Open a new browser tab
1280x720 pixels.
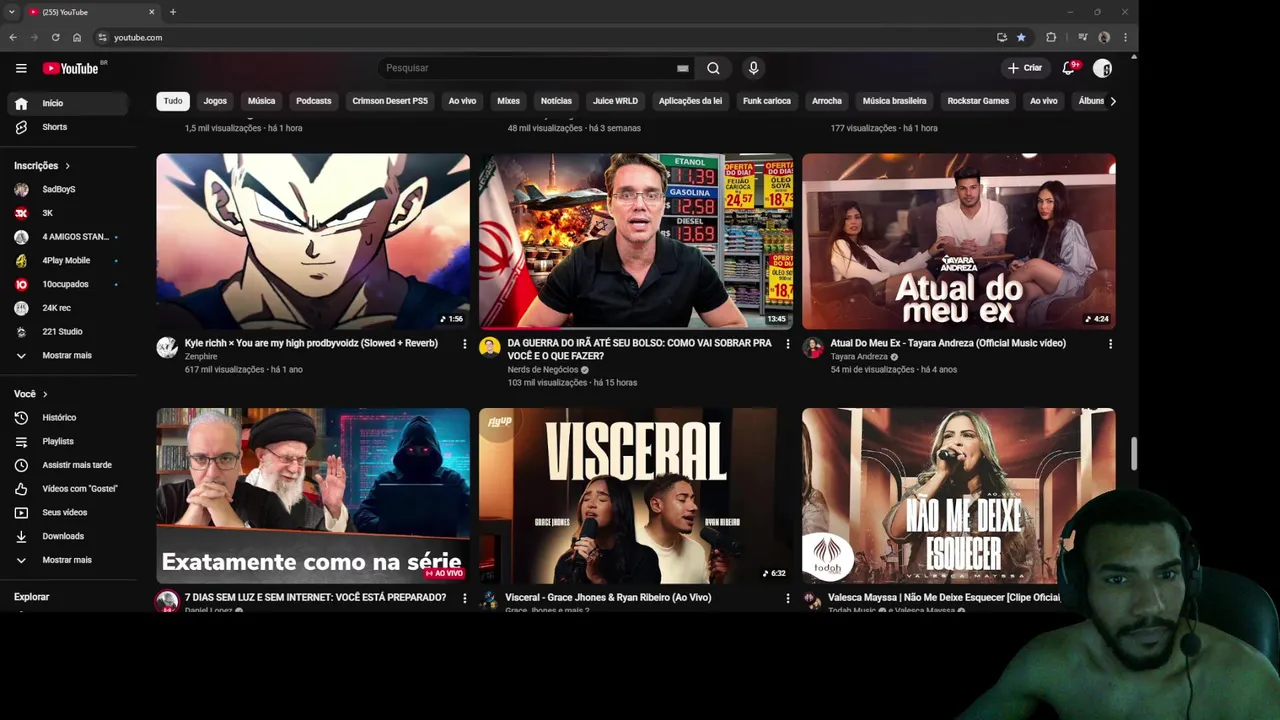pos(173,12)
